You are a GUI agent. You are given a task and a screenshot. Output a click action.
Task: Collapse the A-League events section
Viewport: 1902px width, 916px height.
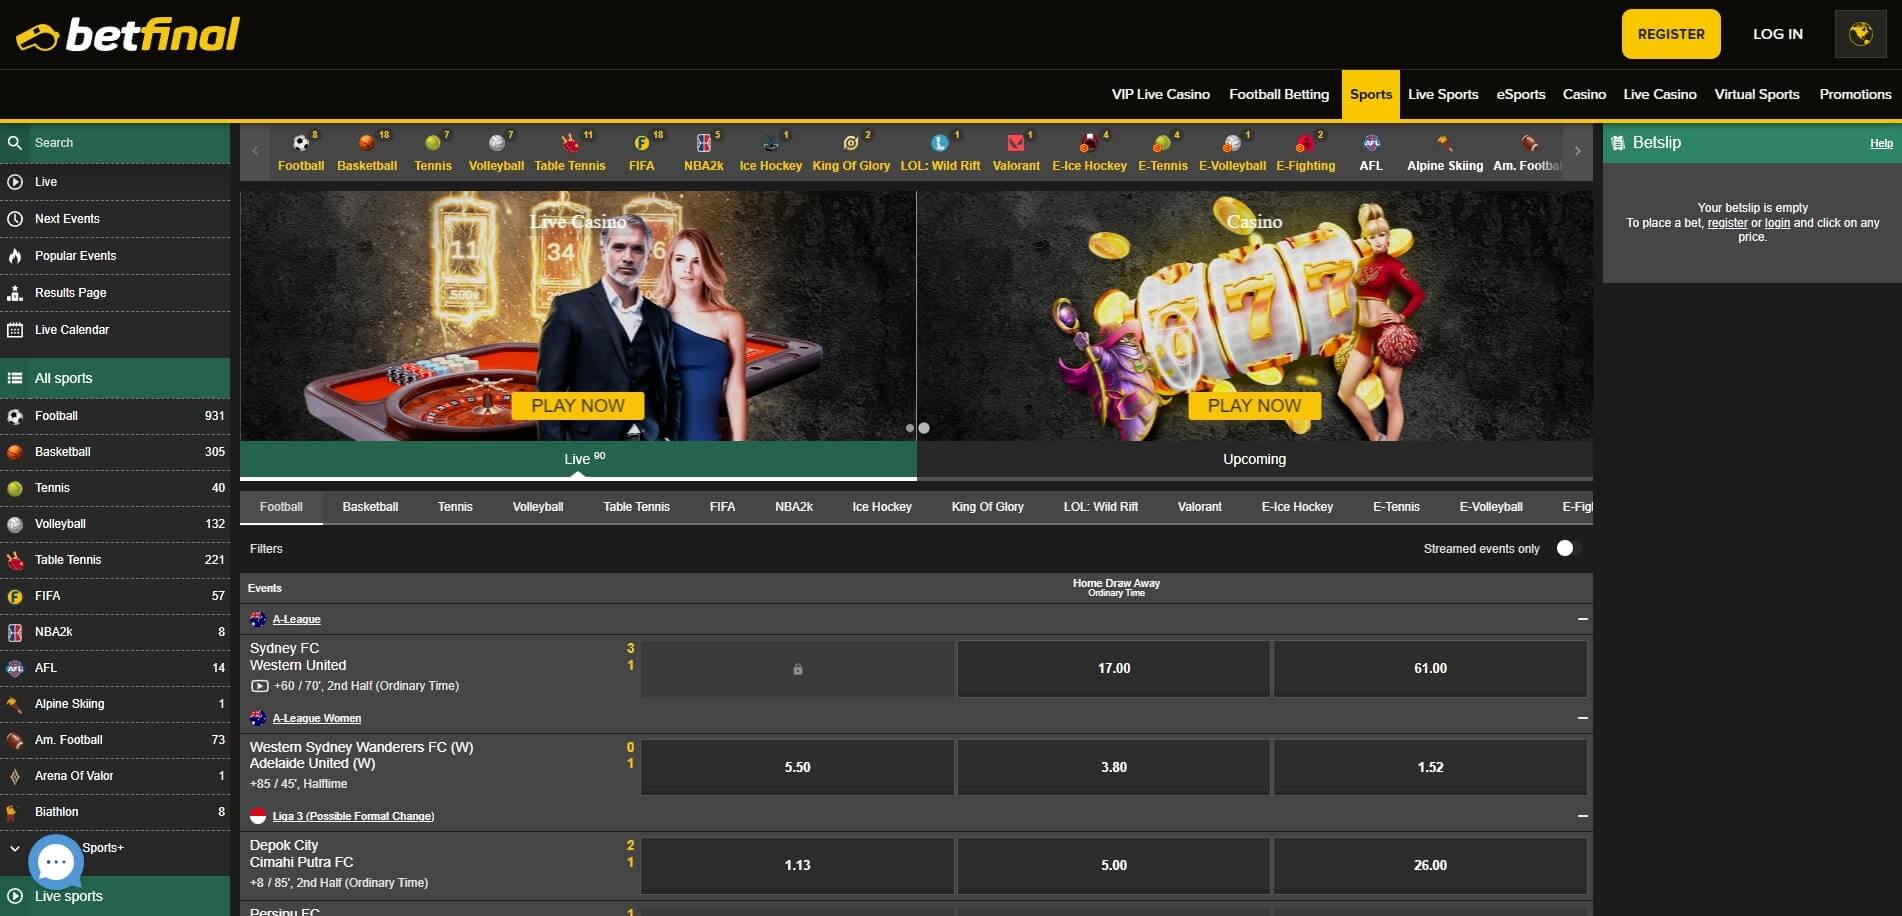1583,619
